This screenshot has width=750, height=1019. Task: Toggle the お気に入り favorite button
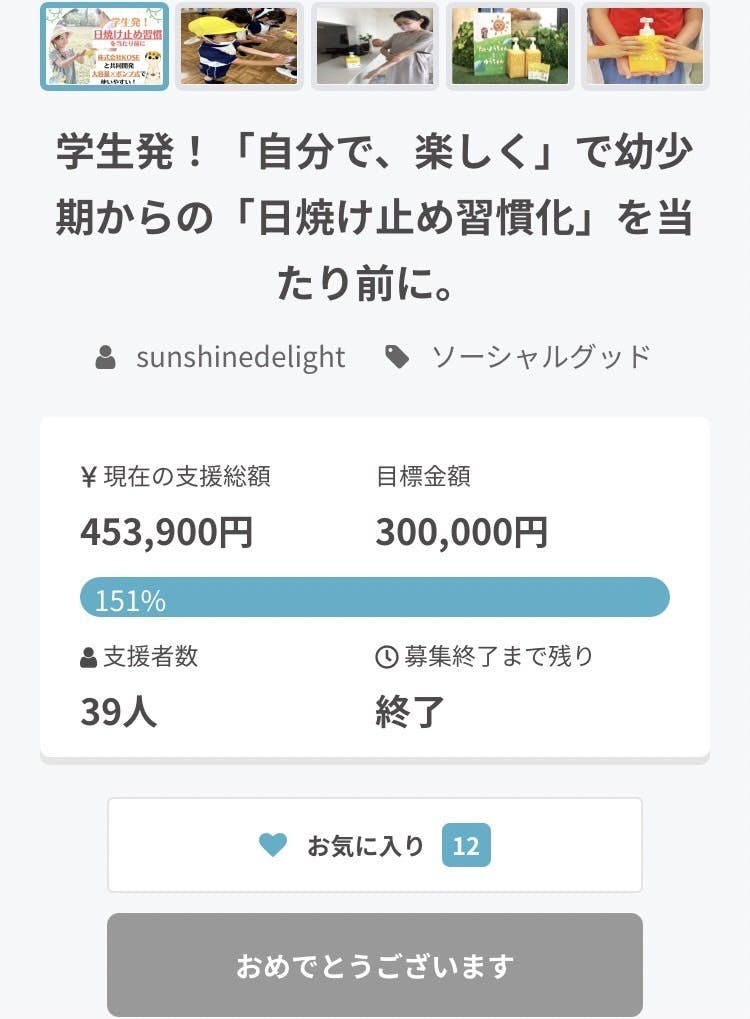[375, 845]
